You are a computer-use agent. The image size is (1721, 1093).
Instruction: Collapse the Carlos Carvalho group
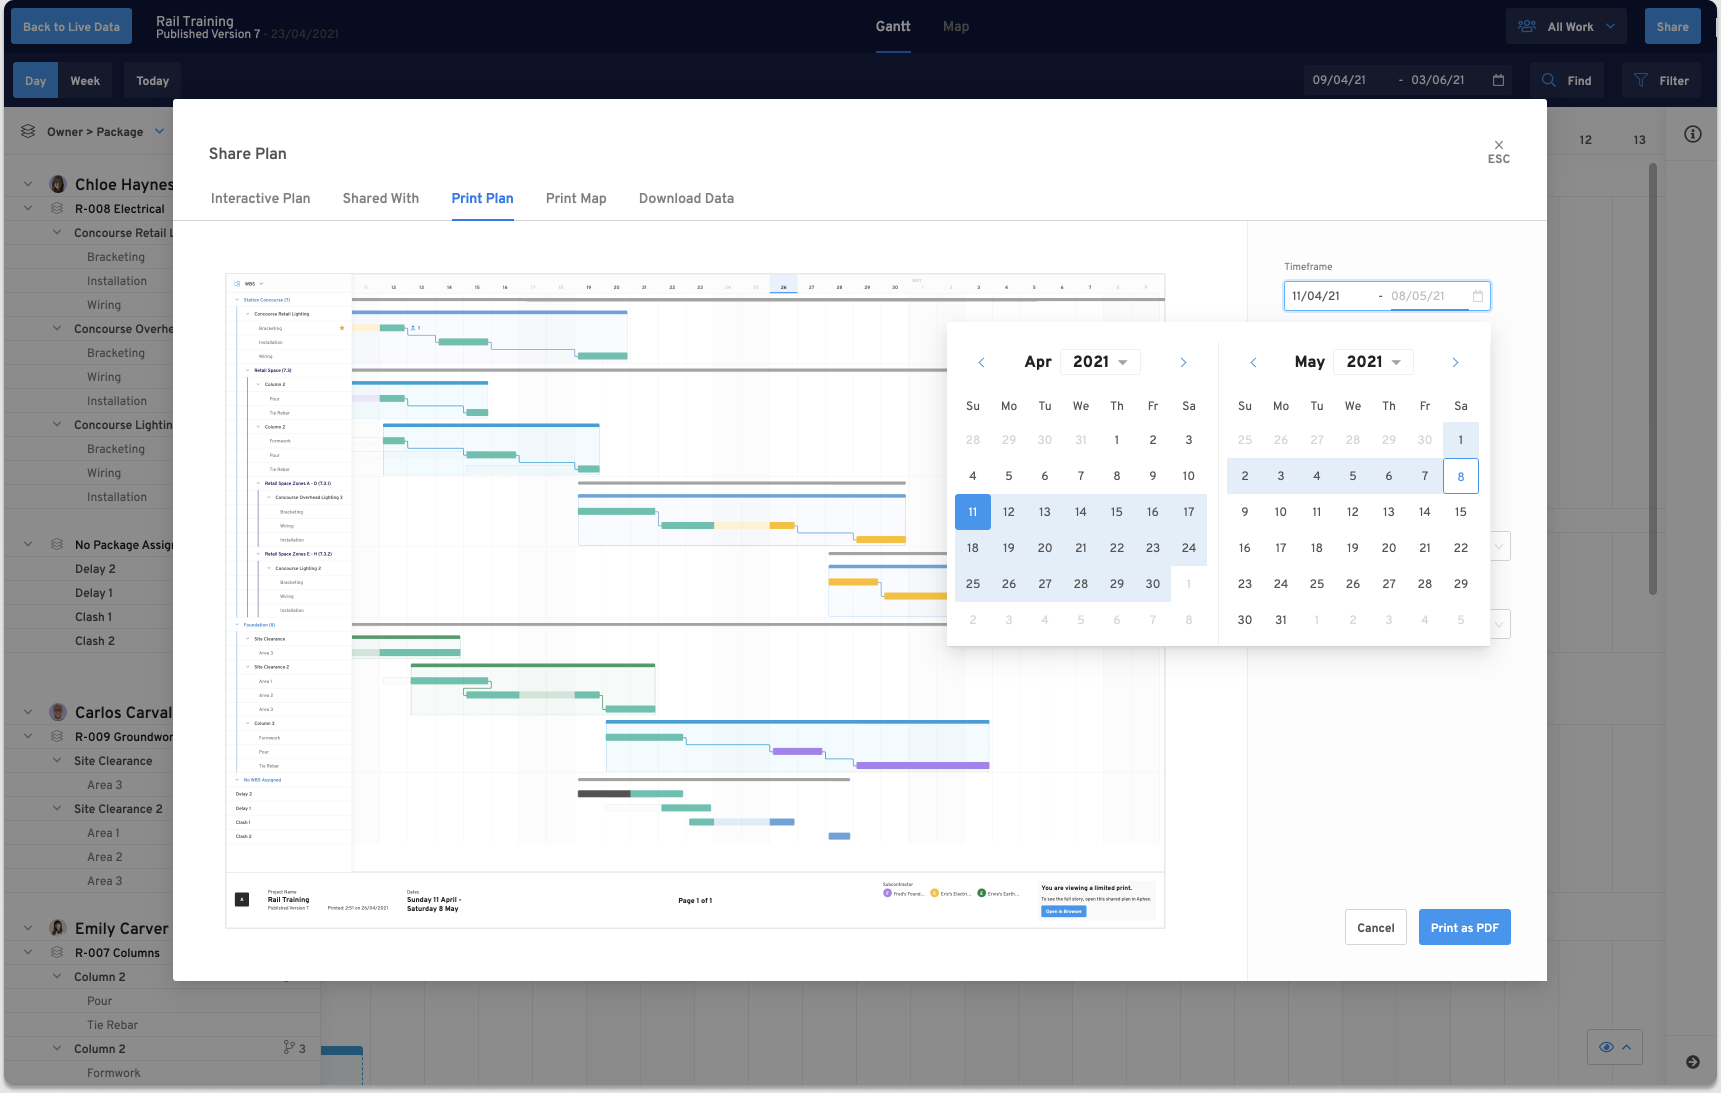pos(28,712)
